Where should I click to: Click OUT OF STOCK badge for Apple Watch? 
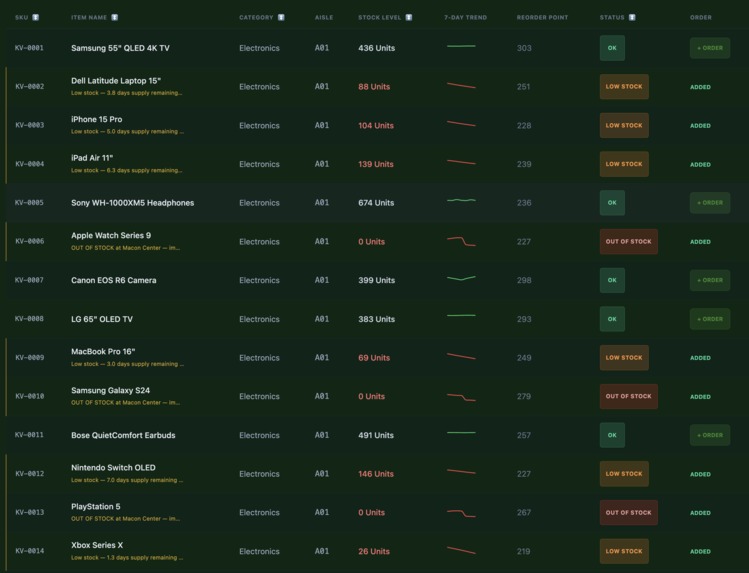[629, 242]
